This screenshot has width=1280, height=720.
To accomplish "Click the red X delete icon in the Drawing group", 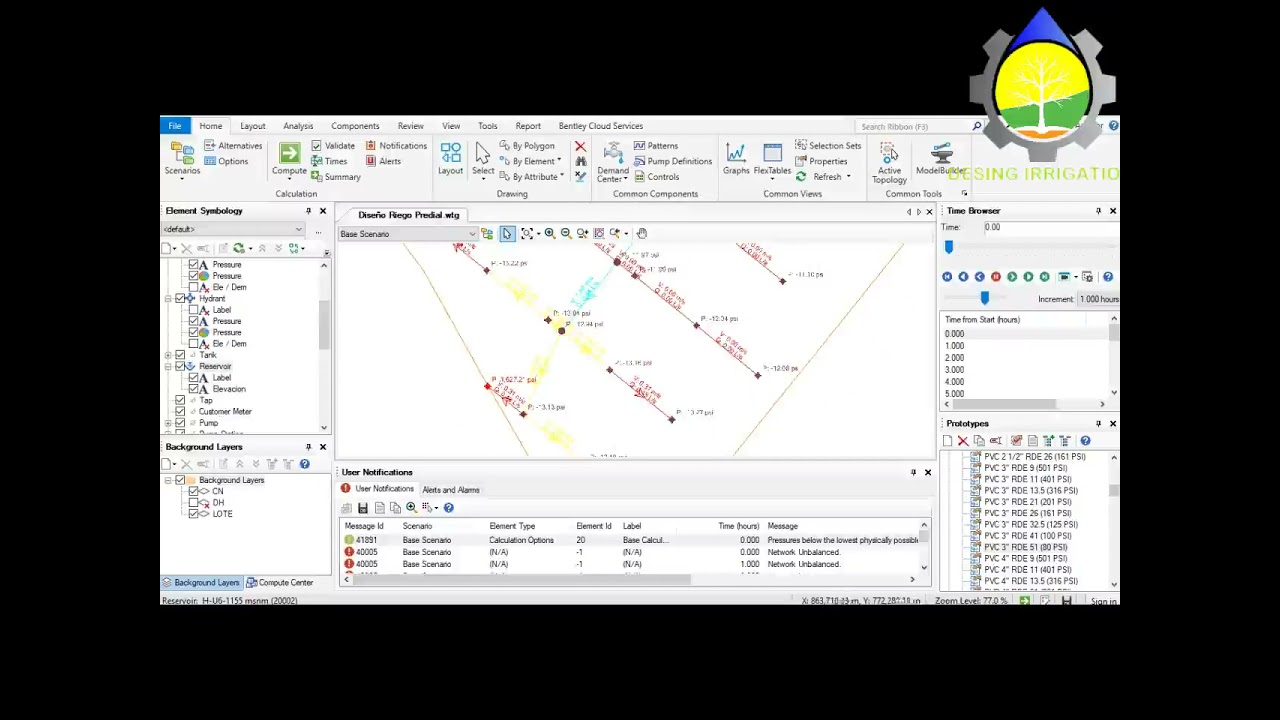I will click(x=580, y=146).
